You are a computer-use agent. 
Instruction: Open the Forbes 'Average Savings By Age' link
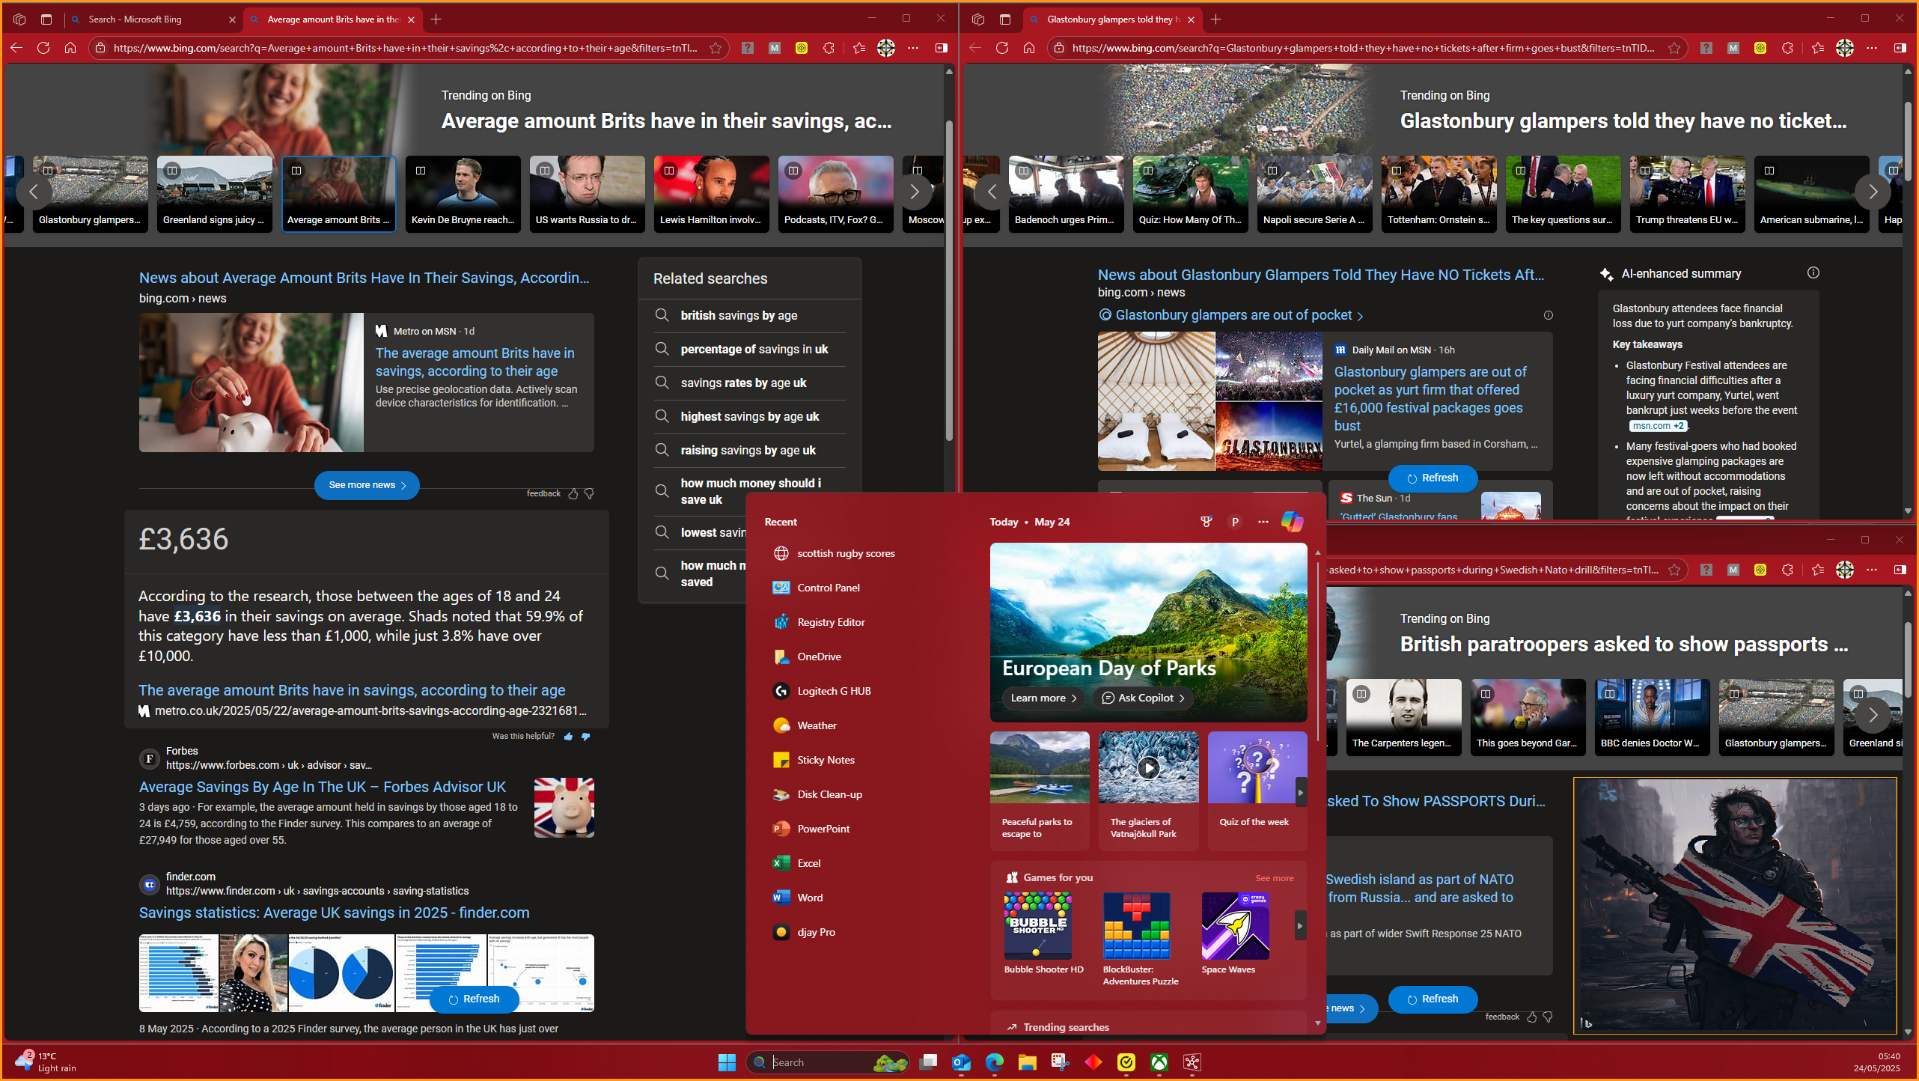click(x=322, y=787)
